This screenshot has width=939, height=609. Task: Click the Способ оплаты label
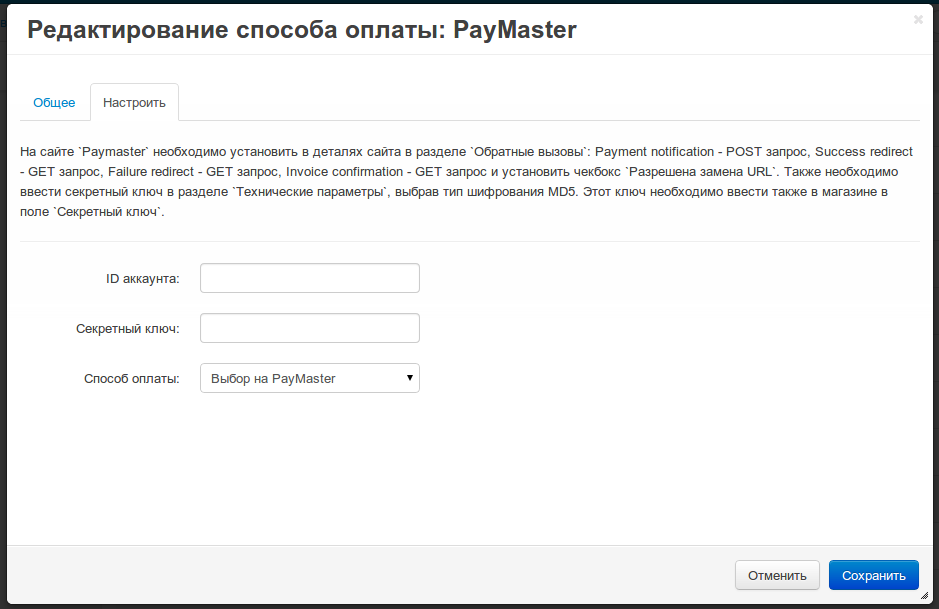(x=131, y=379)
